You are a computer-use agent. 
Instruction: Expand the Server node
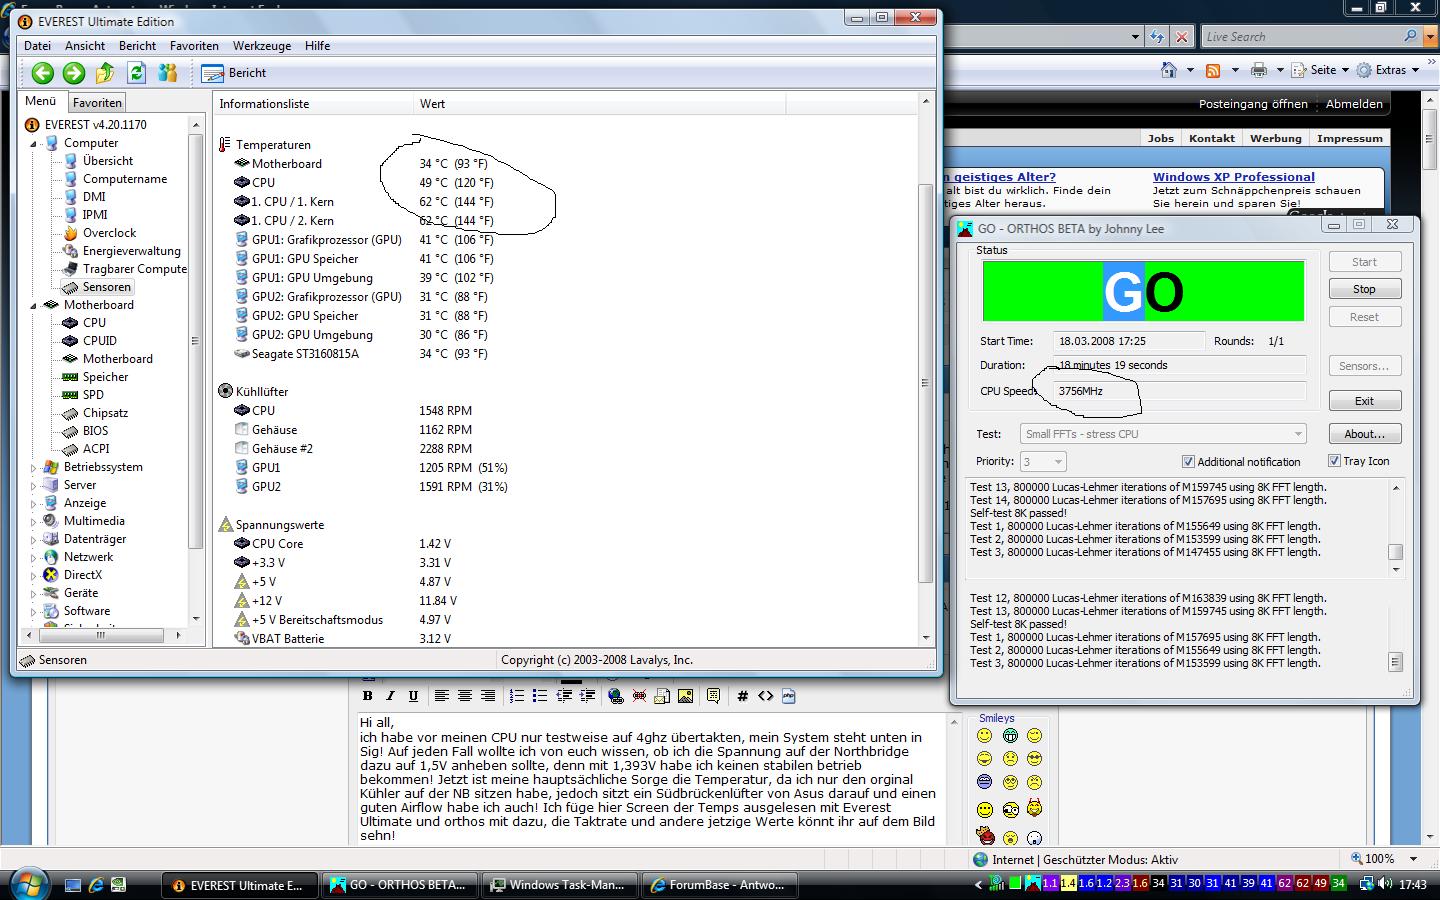33,485
